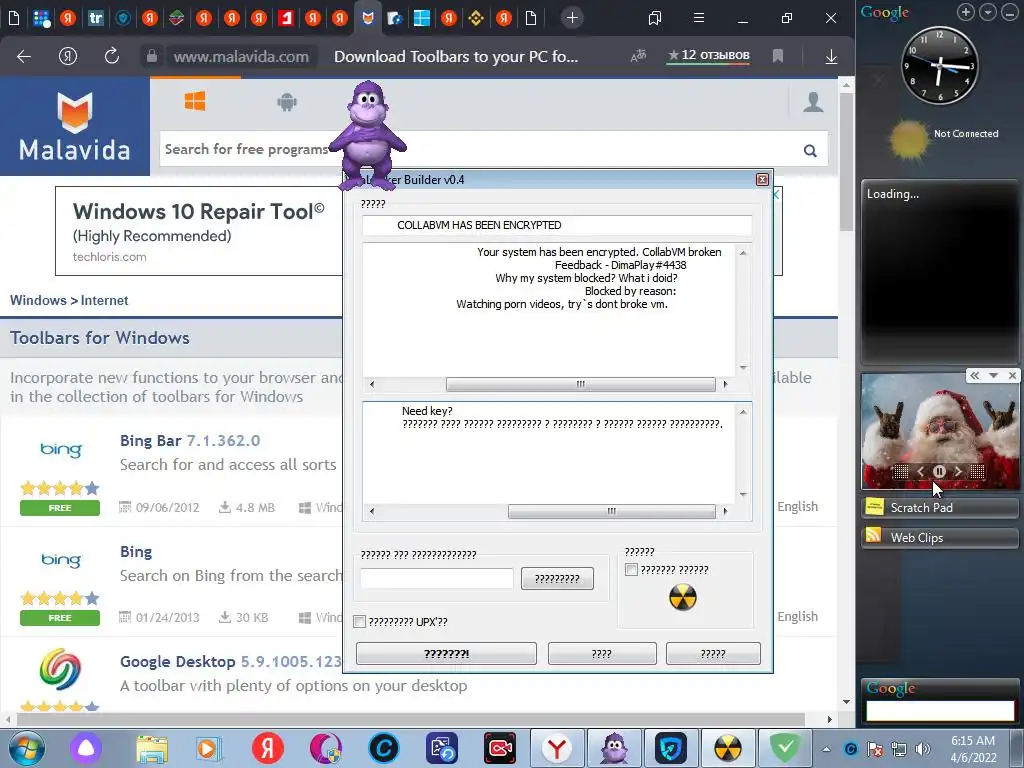
Task: Click the site padlock security icon
Action: click(x=152, y=57)
